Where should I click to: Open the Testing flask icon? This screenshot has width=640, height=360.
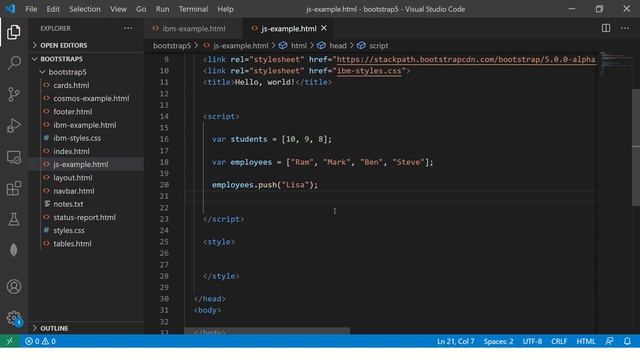pyautogui.click(x=13, y=219)
